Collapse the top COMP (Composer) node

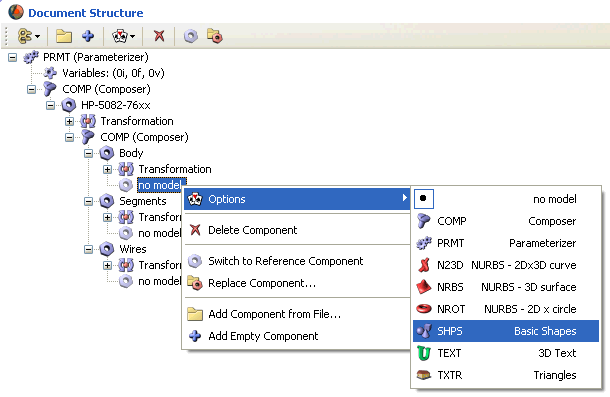32,90
